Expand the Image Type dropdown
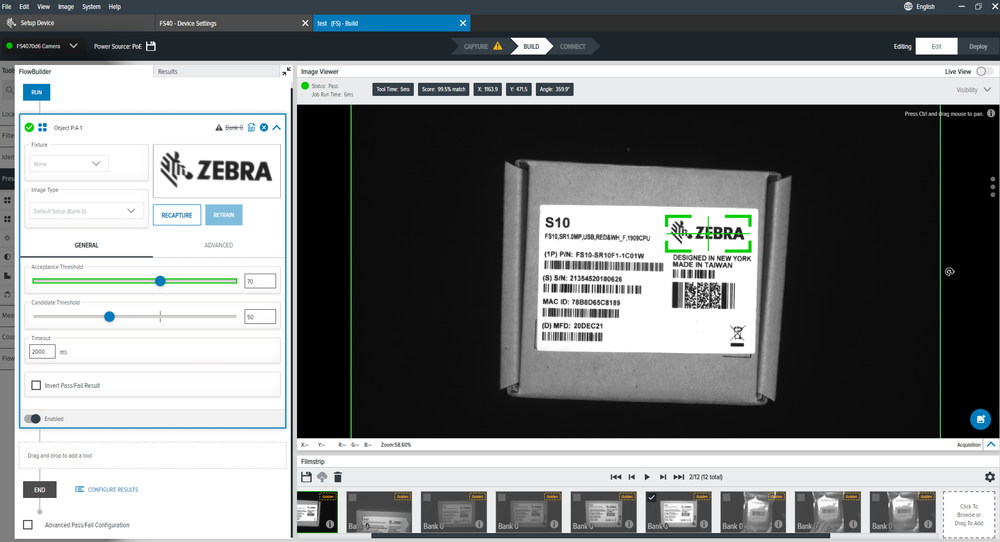1000x542 pixels. 88,211
